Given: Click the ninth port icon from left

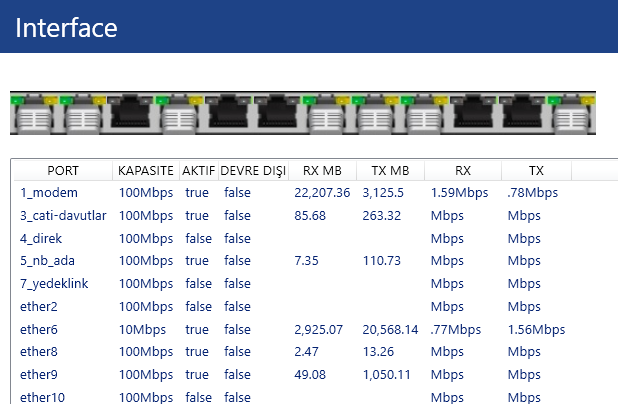Looking at the screenshot, I should [425, 114].
